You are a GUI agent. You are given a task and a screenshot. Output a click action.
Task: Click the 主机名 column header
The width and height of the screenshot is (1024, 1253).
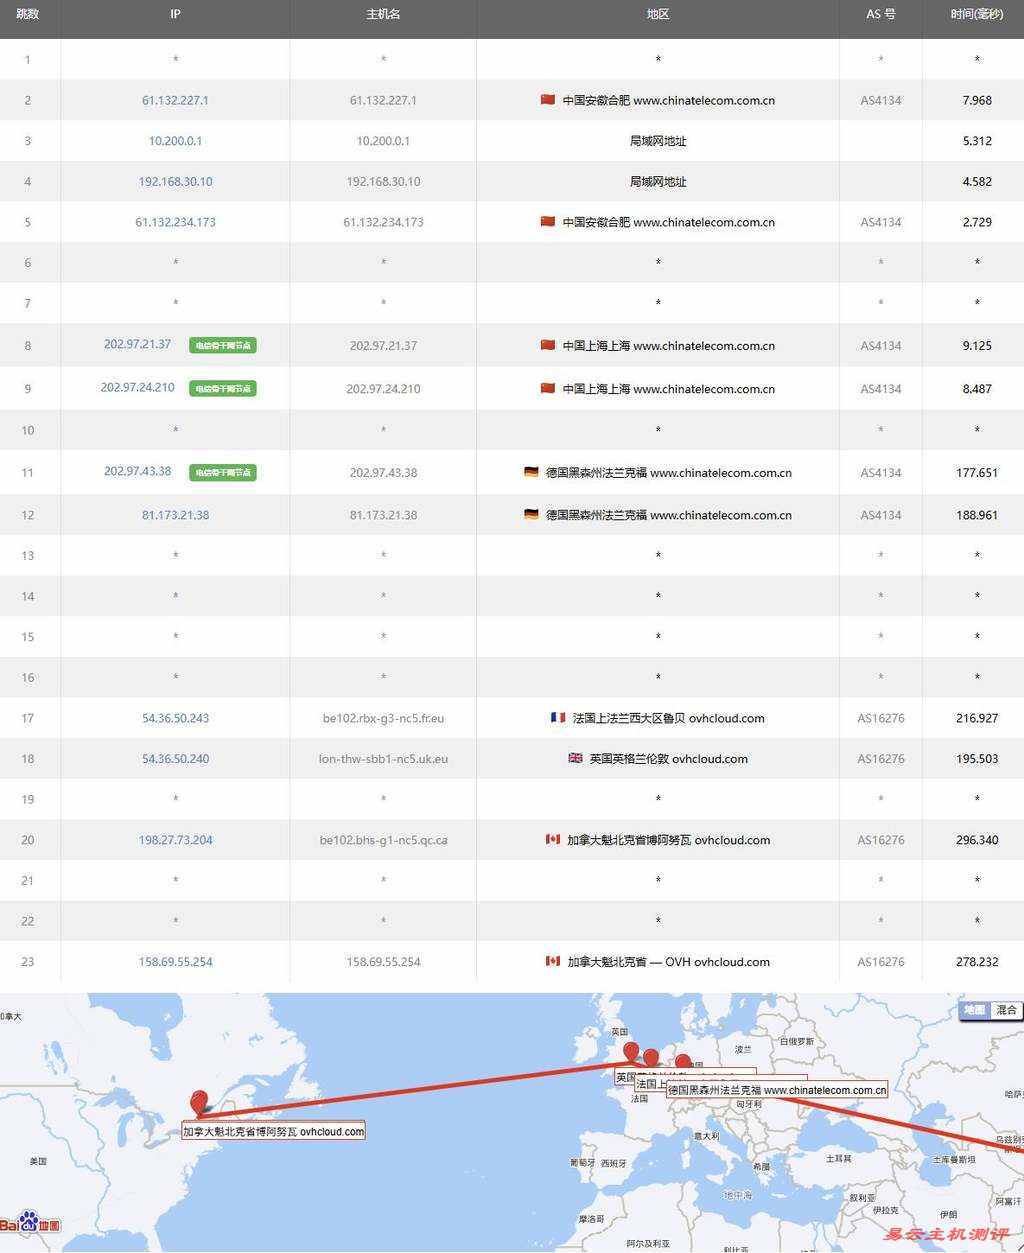click(x=383, y=14)
